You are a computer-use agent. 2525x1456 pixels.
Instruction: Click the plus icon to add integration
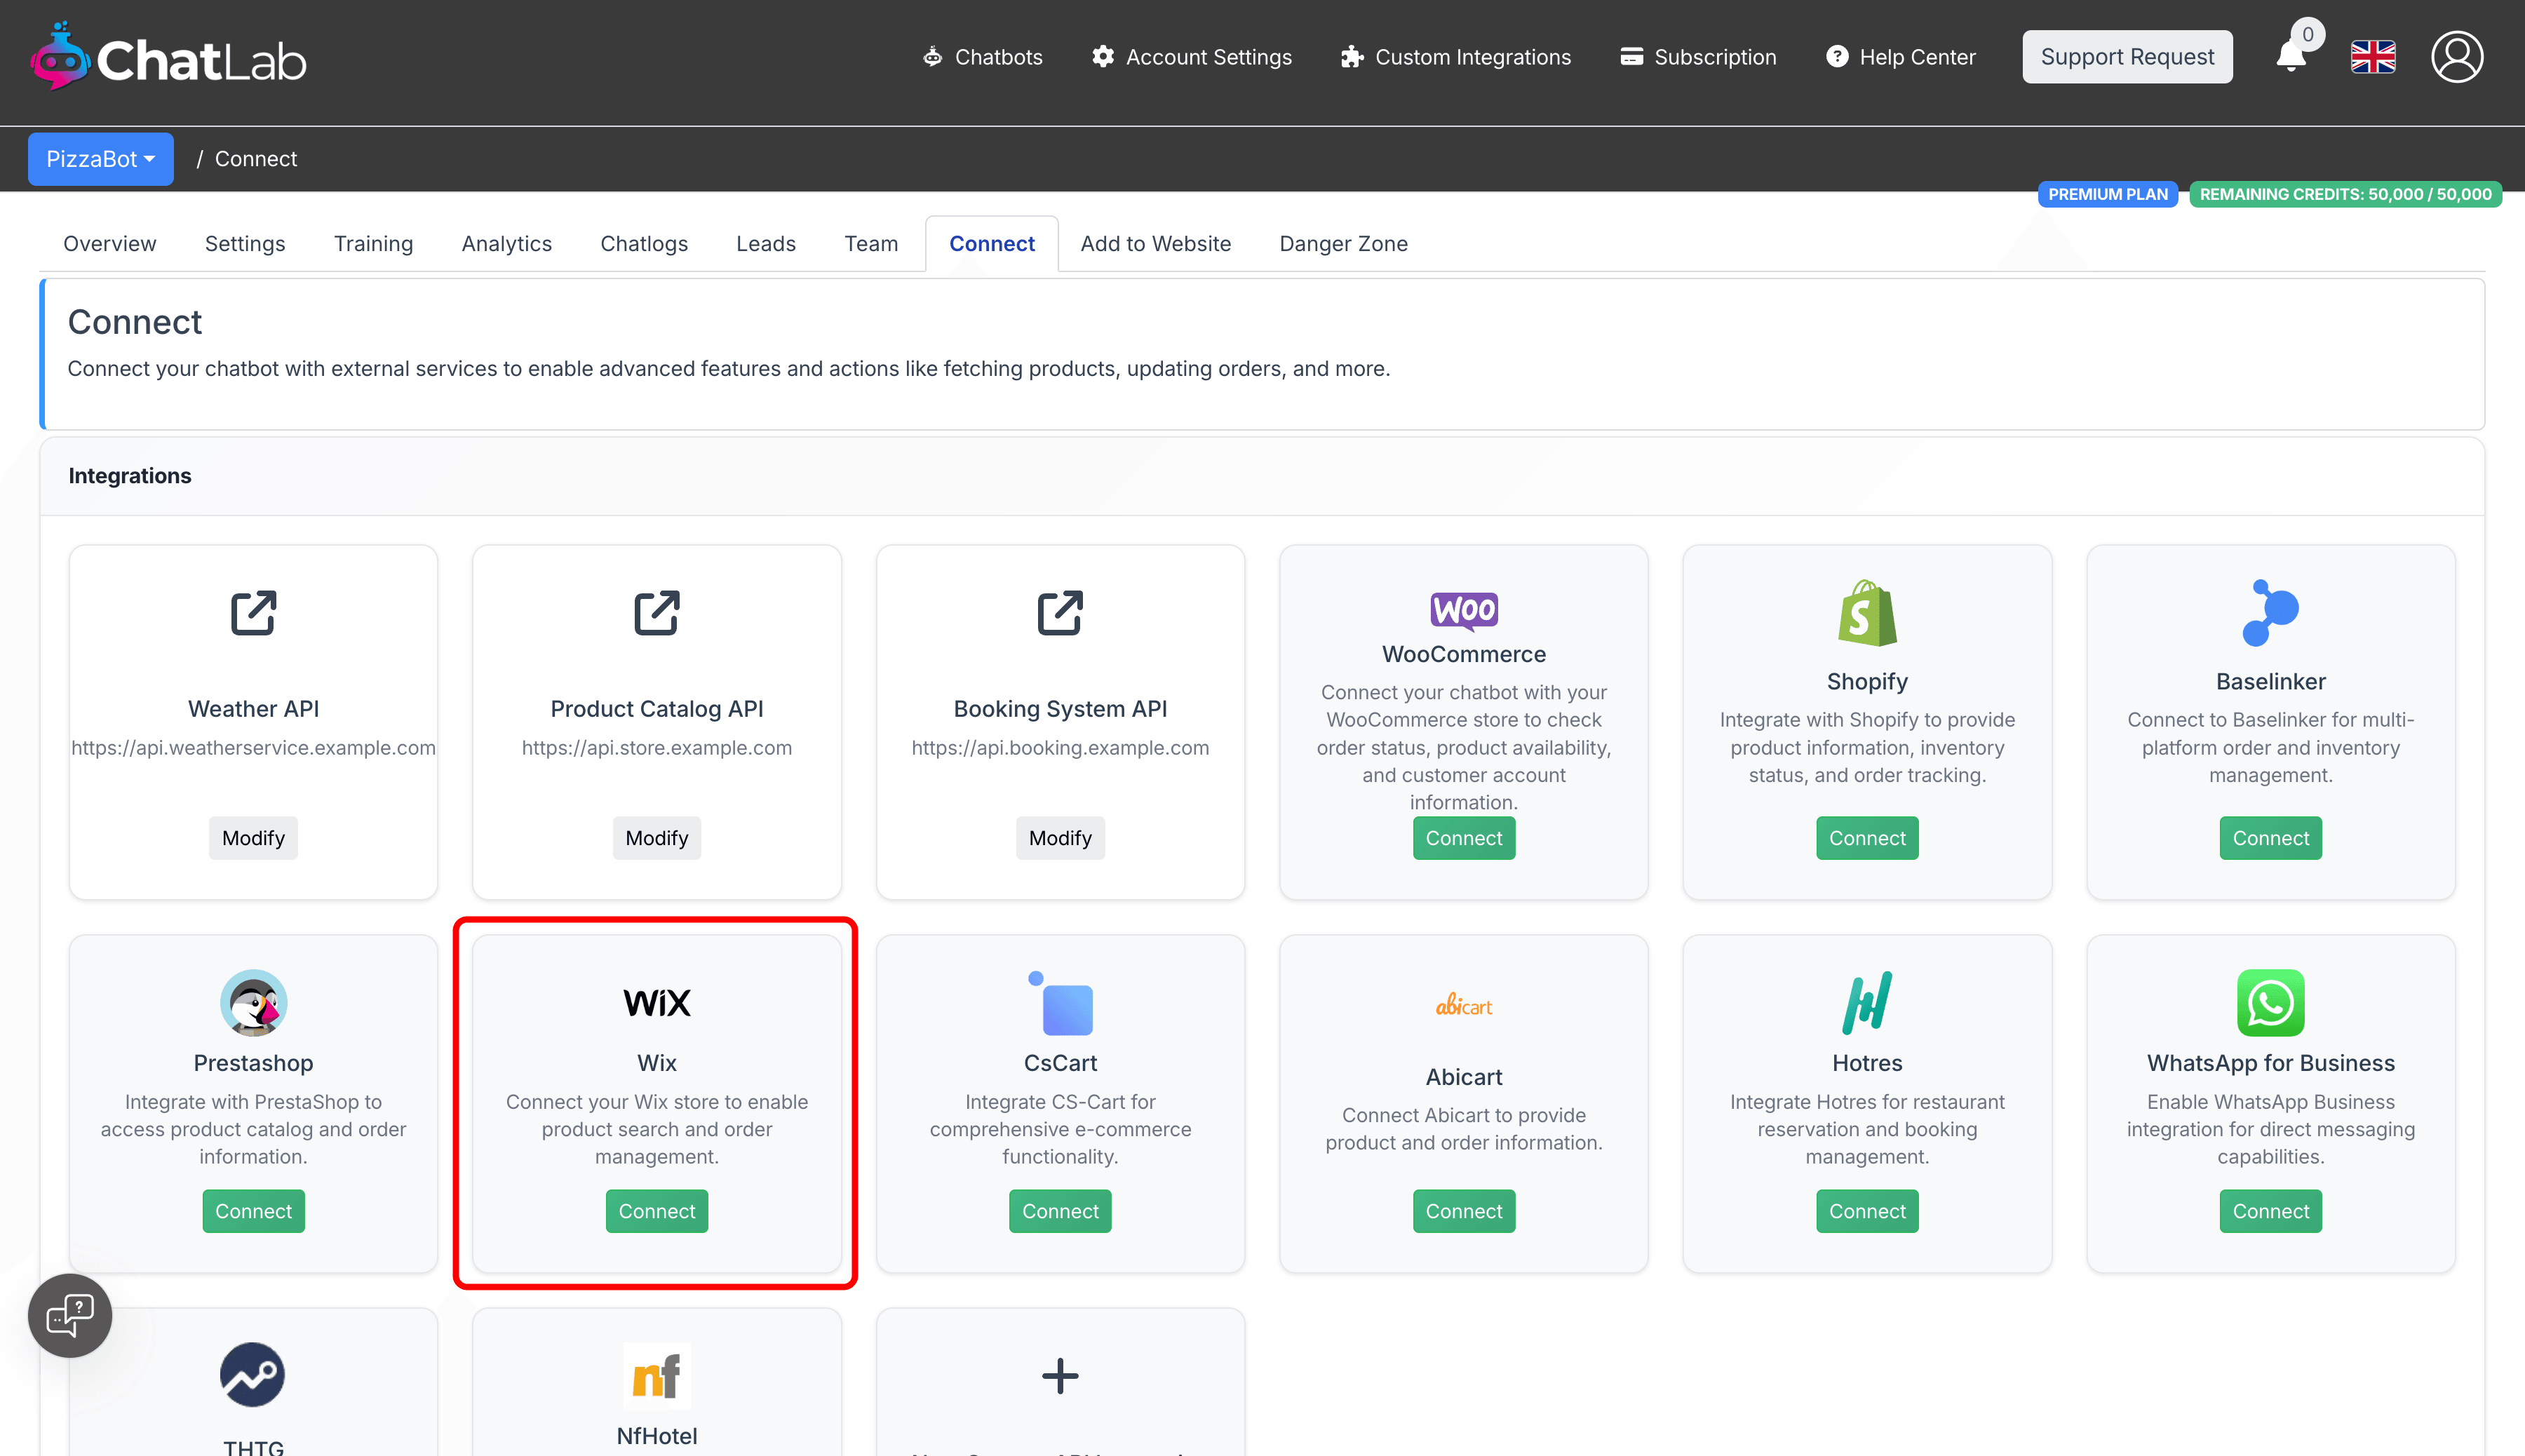point(1060,1376)
